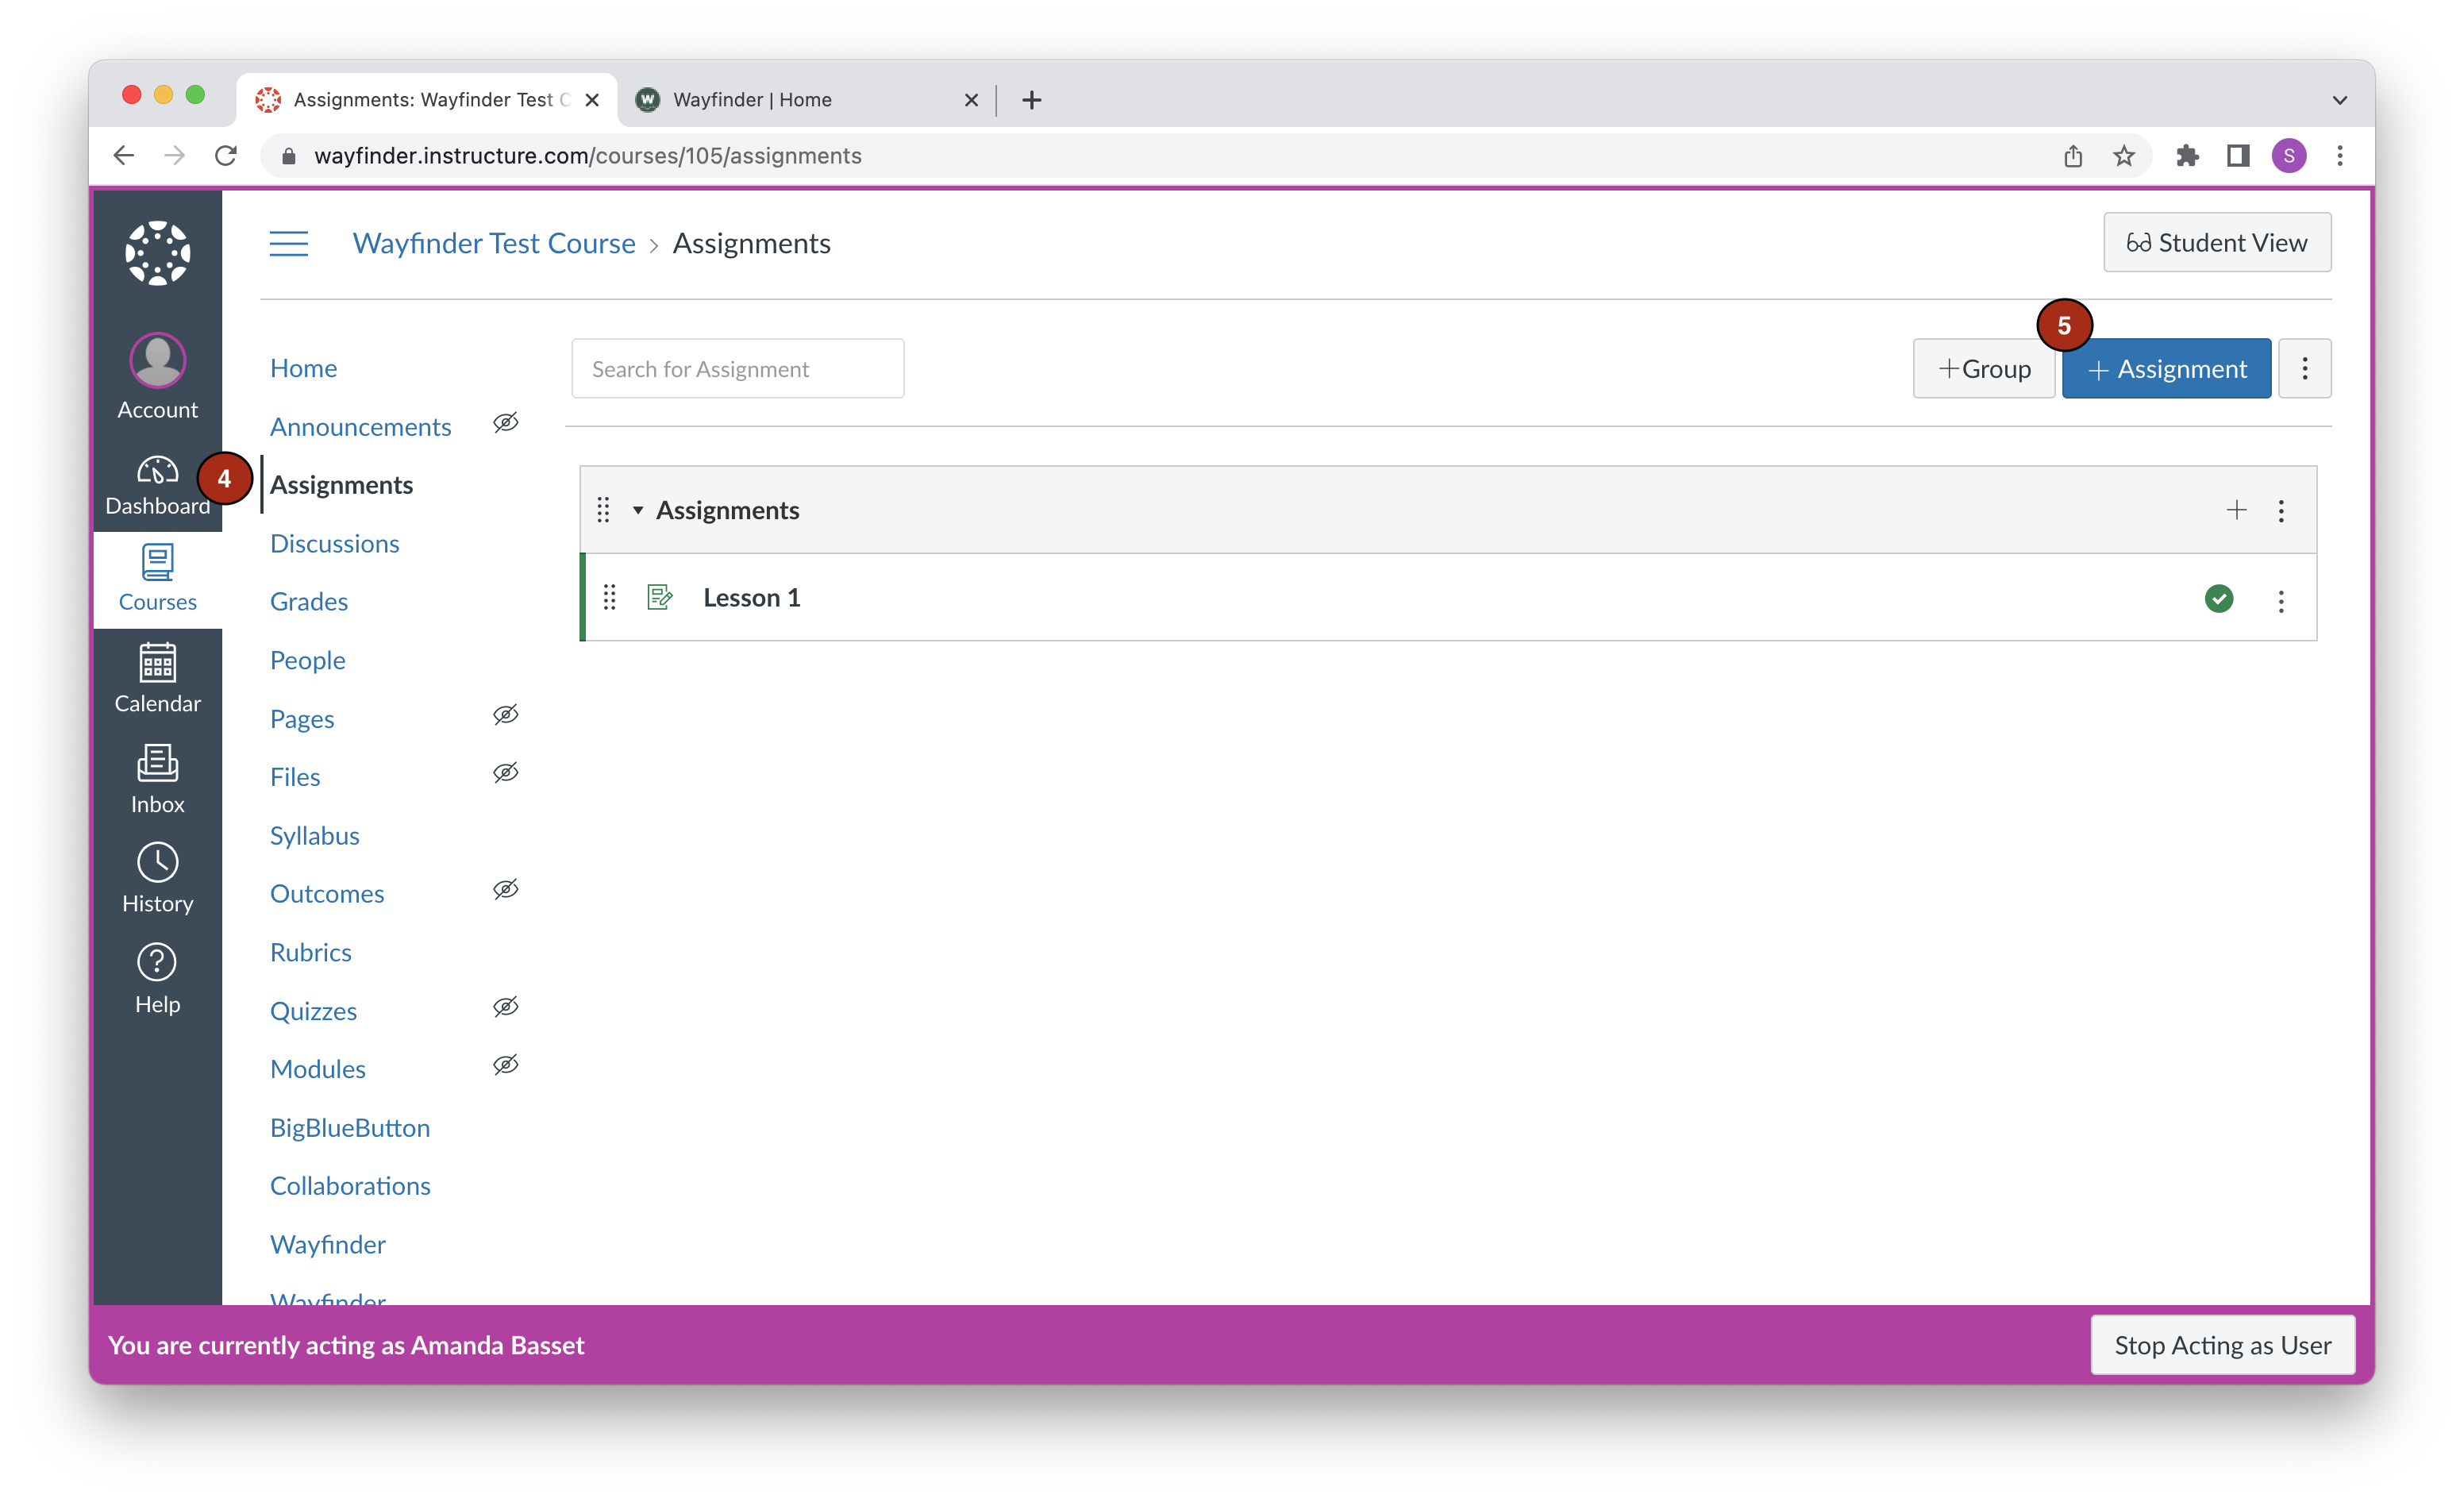Open the Calendar icon

[157, 679]
